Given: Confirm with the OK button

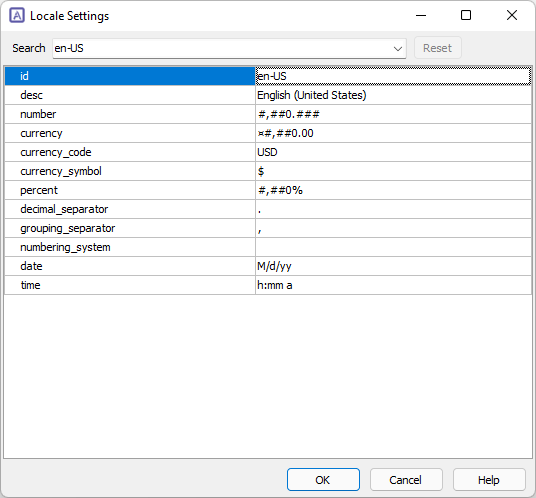Looking at the screenshot, I should 323,480.
